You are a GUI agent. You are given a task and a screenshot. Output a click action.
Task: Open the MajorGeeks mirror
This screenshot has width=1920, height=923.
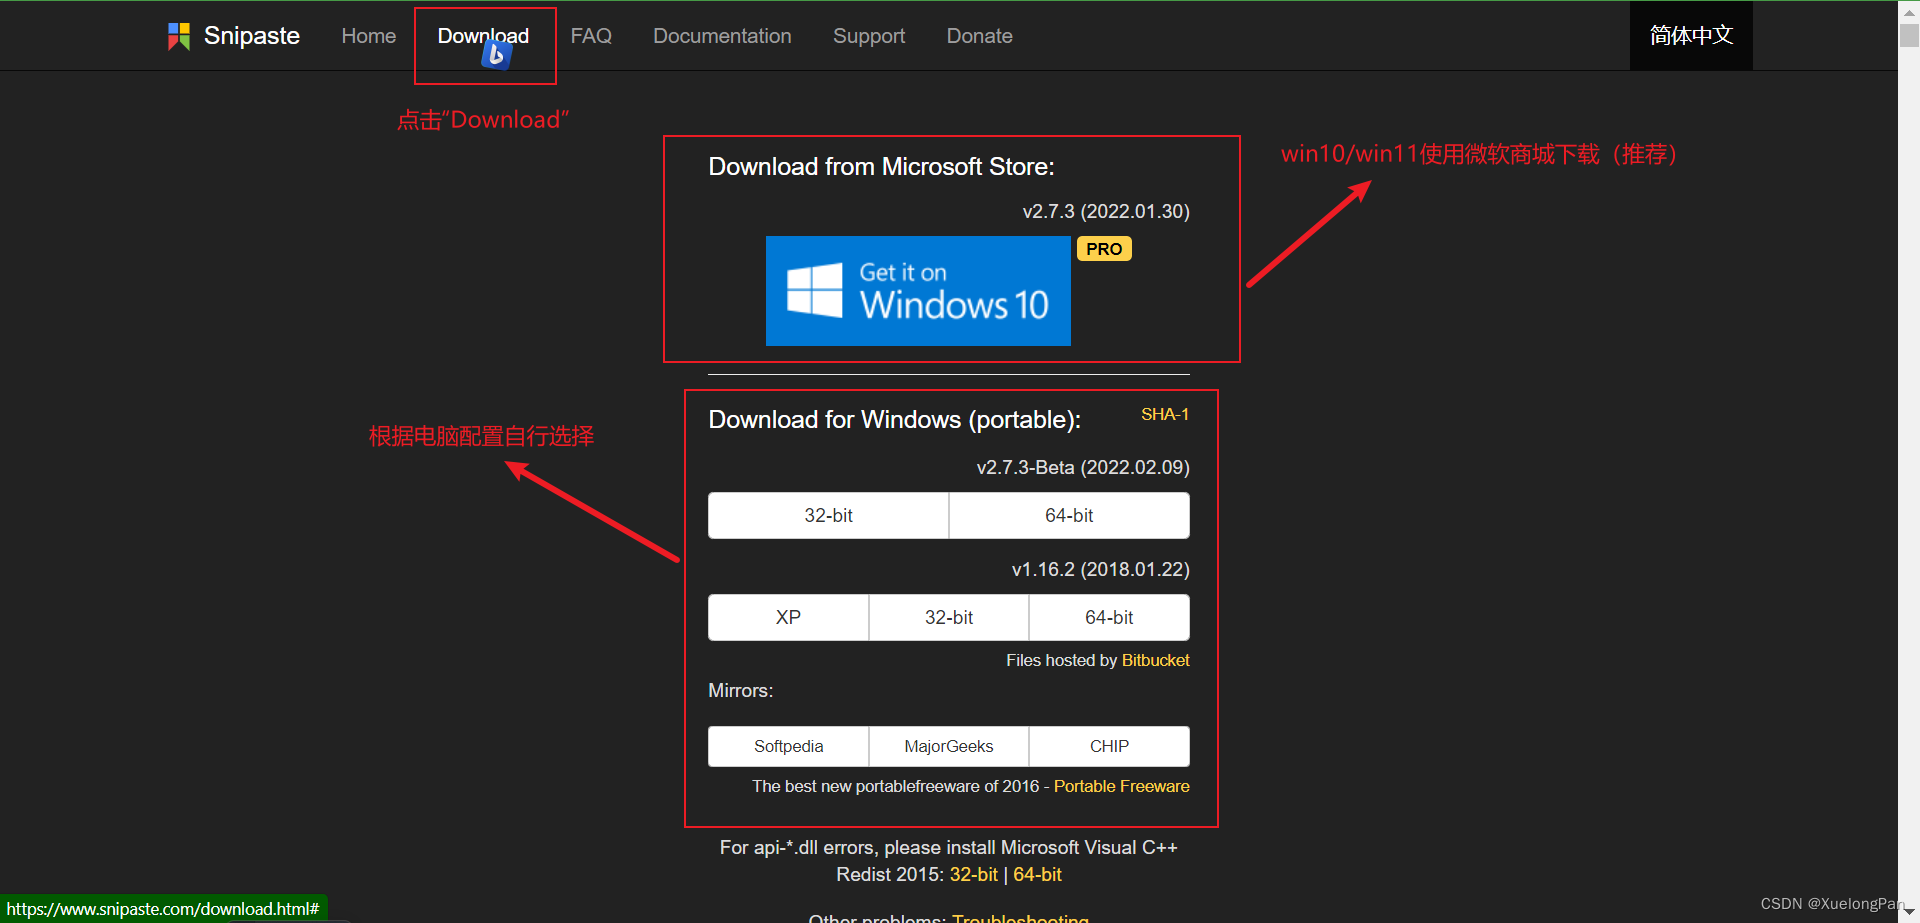click(949, 746)
